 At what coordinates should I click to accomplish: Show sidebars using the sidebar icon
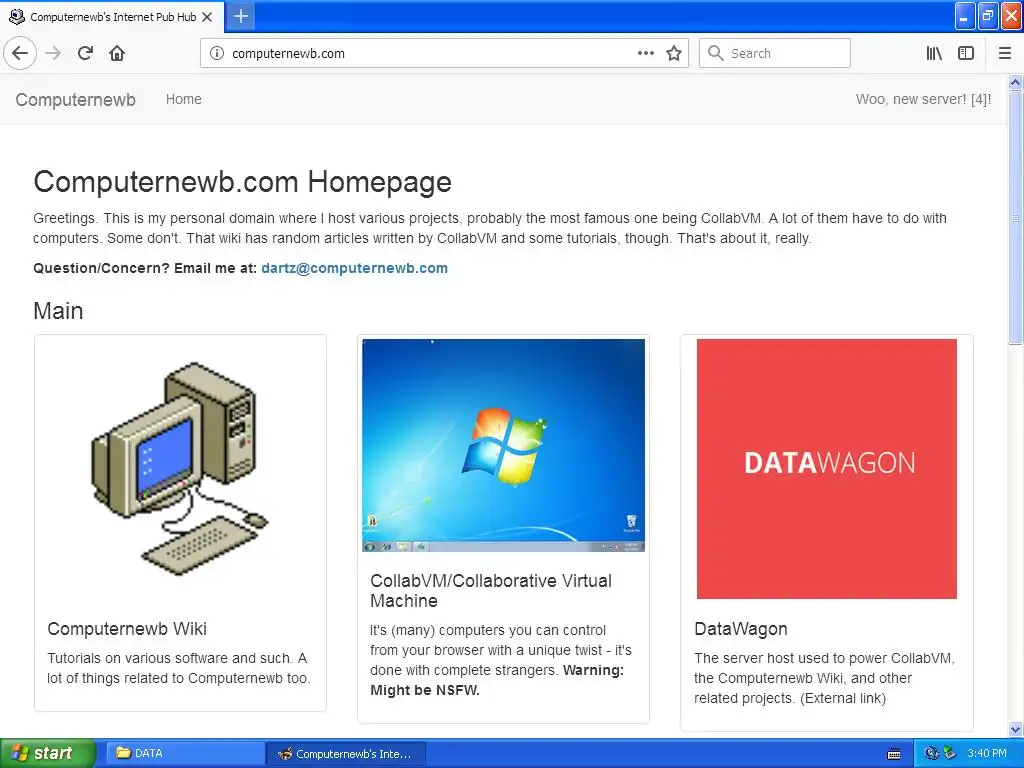pos(966,53)
